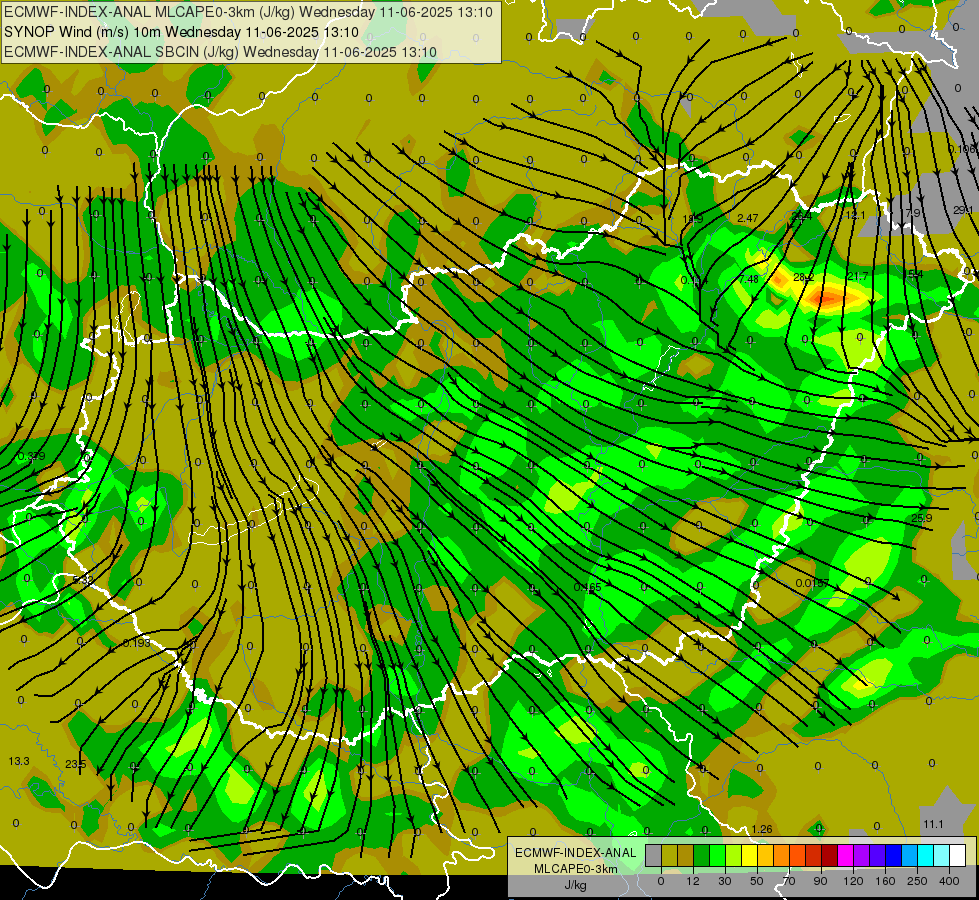Click the map value 0.379
Viewport: 979px width, 900px height.
[31, 457]
